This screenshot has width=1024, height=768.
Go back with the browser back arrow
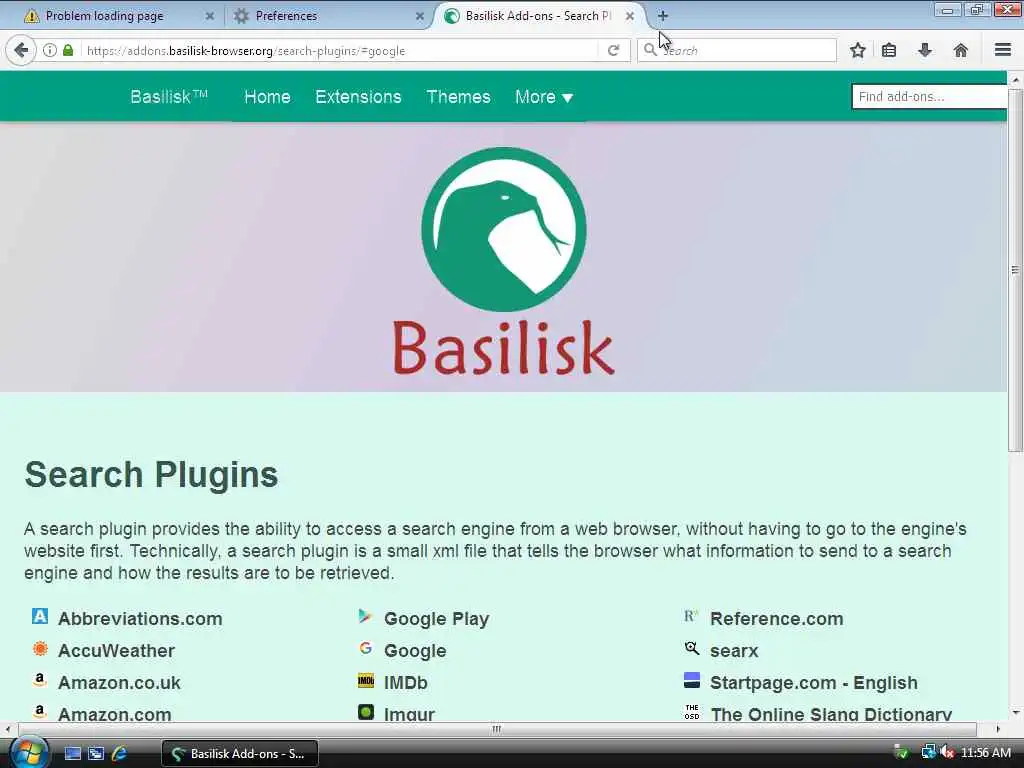21,50
